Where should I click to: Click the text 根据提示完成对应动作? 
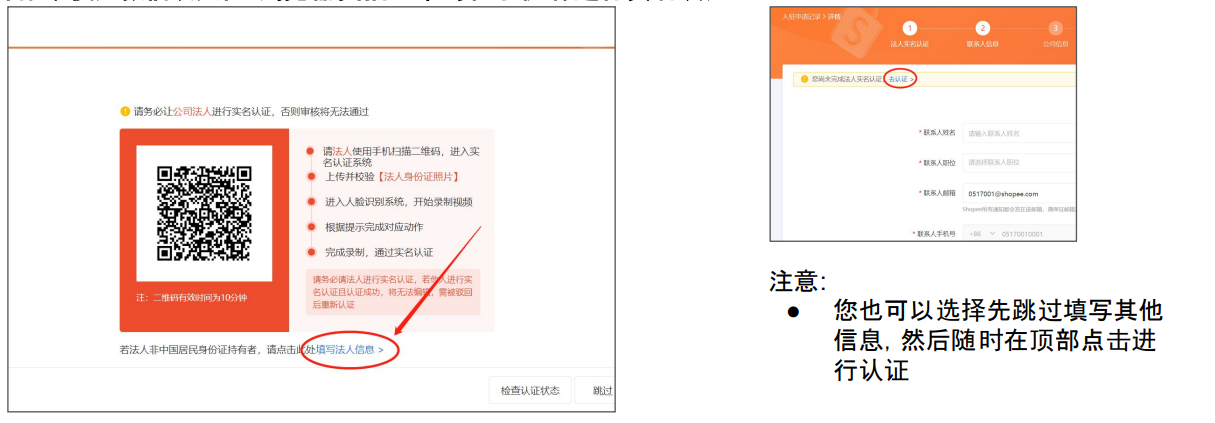pyautogui.click(x=373, y=227)
